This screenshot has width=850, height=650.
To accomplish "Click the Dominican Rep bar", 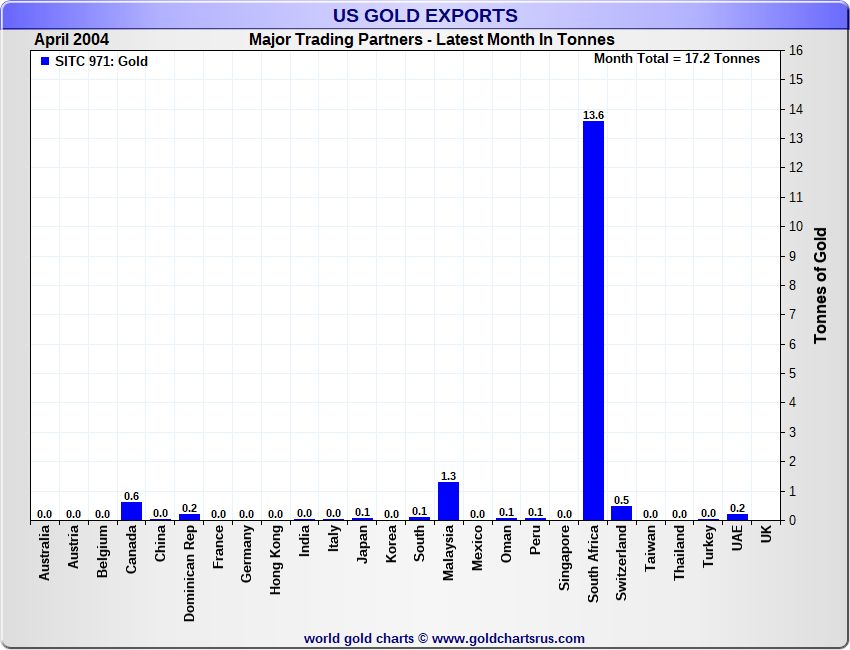I will (x=189, y=517).
